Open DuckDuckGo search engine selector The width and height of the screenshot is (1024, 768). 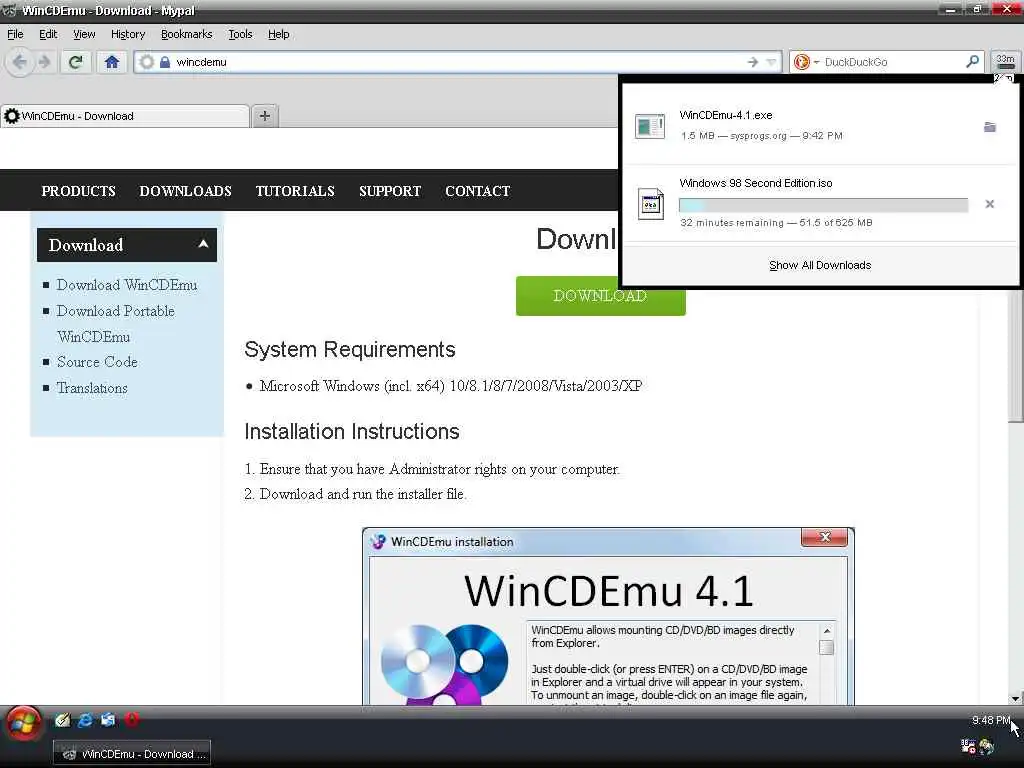click(806, 62)
